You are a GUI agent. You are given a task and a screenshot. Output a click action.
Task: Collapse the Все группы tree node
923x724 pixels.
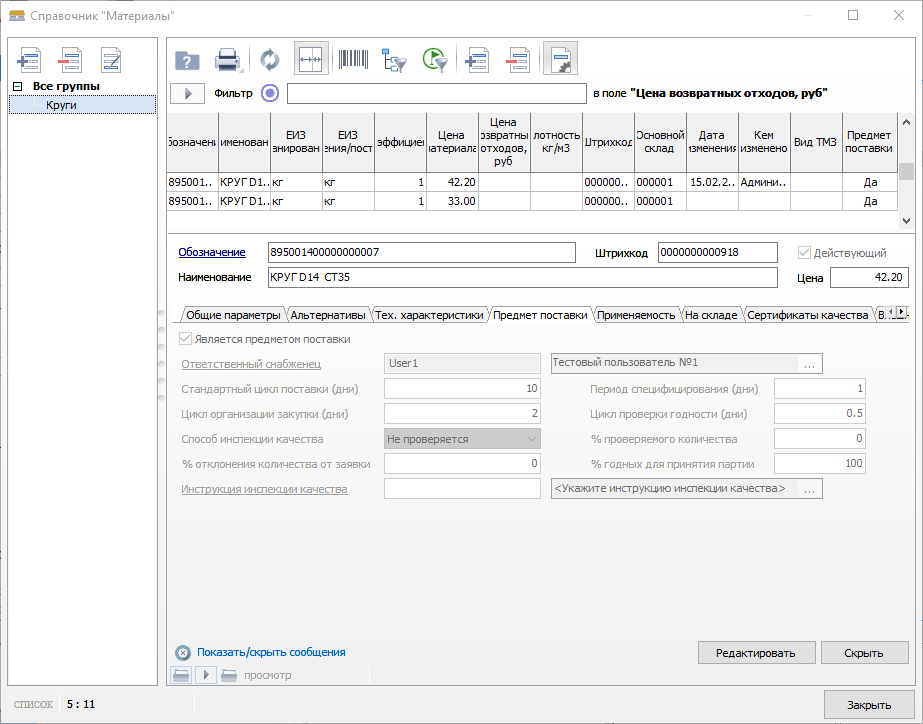pyautogui.click(x=17, y=87)
